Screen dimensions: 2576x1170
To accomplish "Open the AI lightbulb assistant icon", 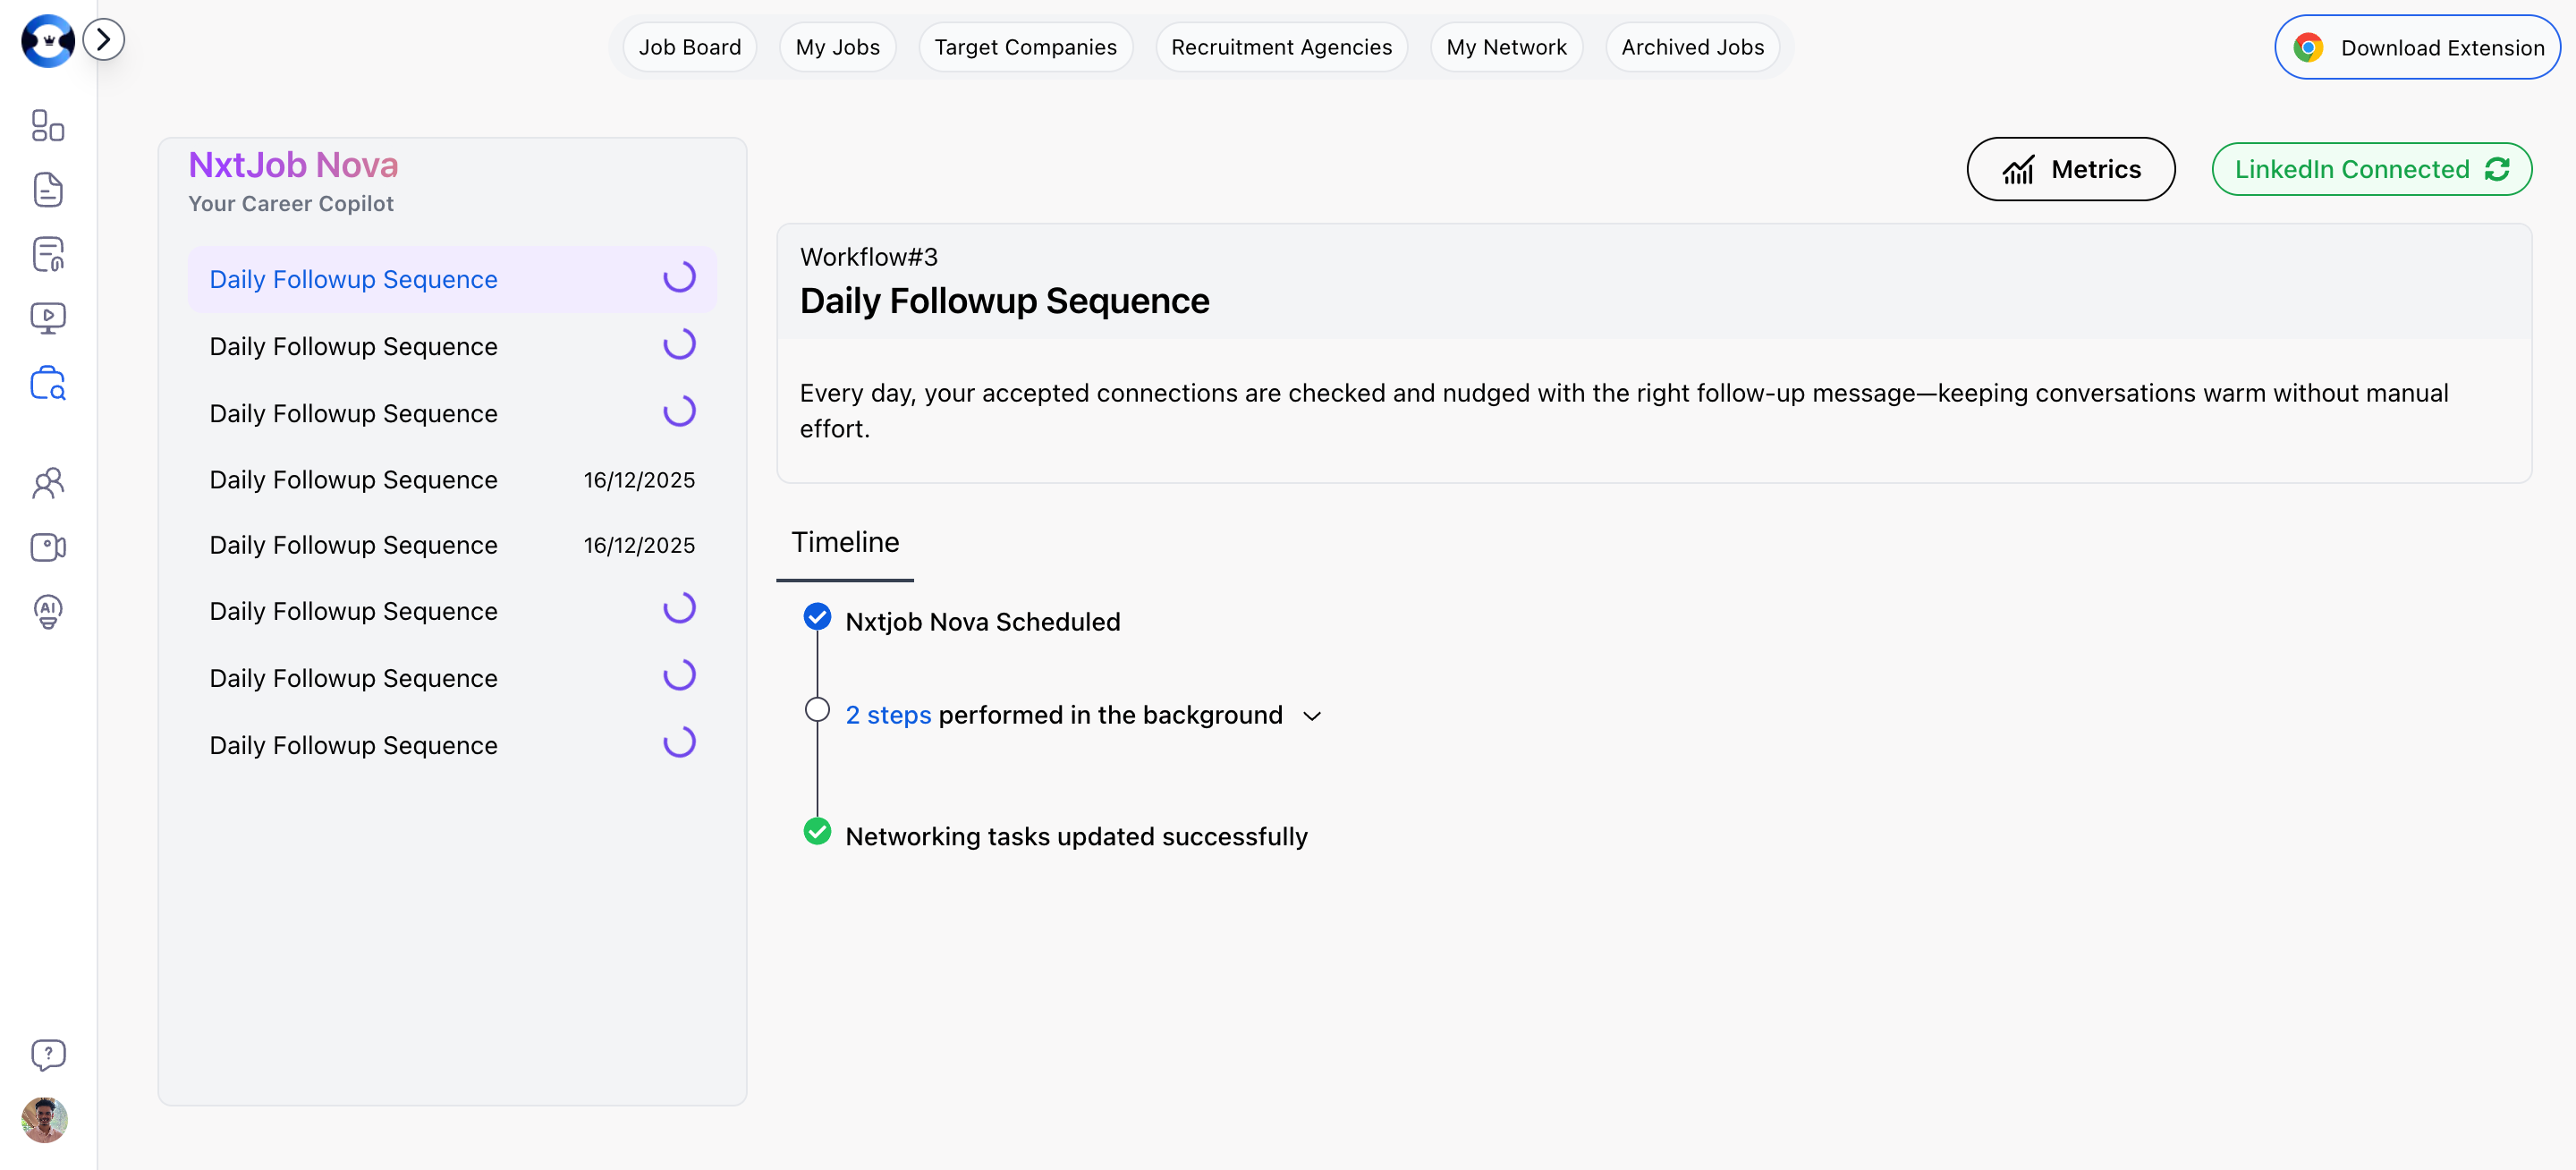I will pyautogui.click(x=47, y=611).
